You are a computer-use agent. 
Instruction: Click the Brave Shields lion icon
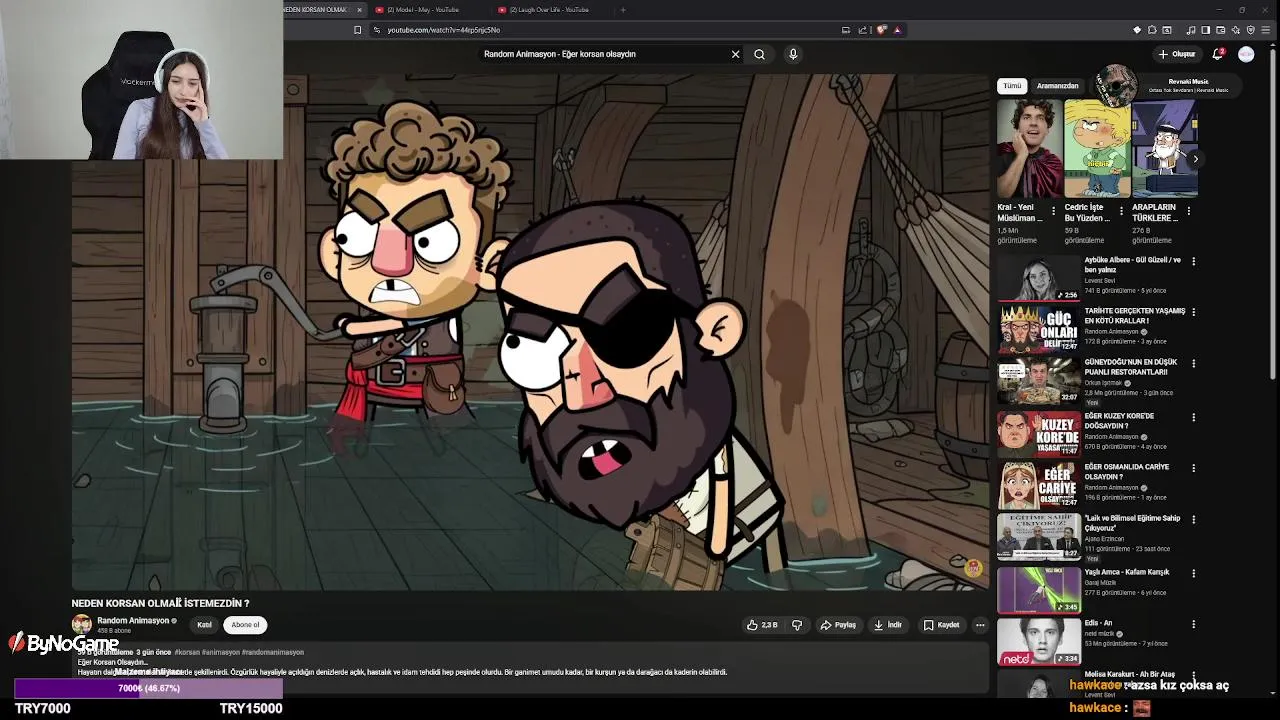(881, 30)
